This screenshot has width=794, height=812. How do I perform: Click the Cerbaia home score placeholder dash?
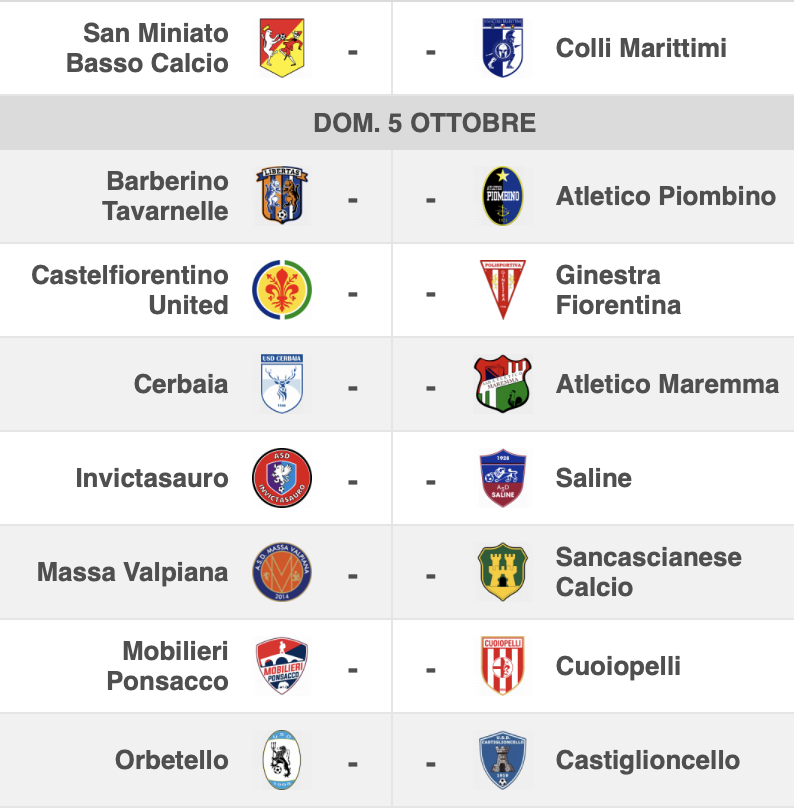[x=353, y=386]
